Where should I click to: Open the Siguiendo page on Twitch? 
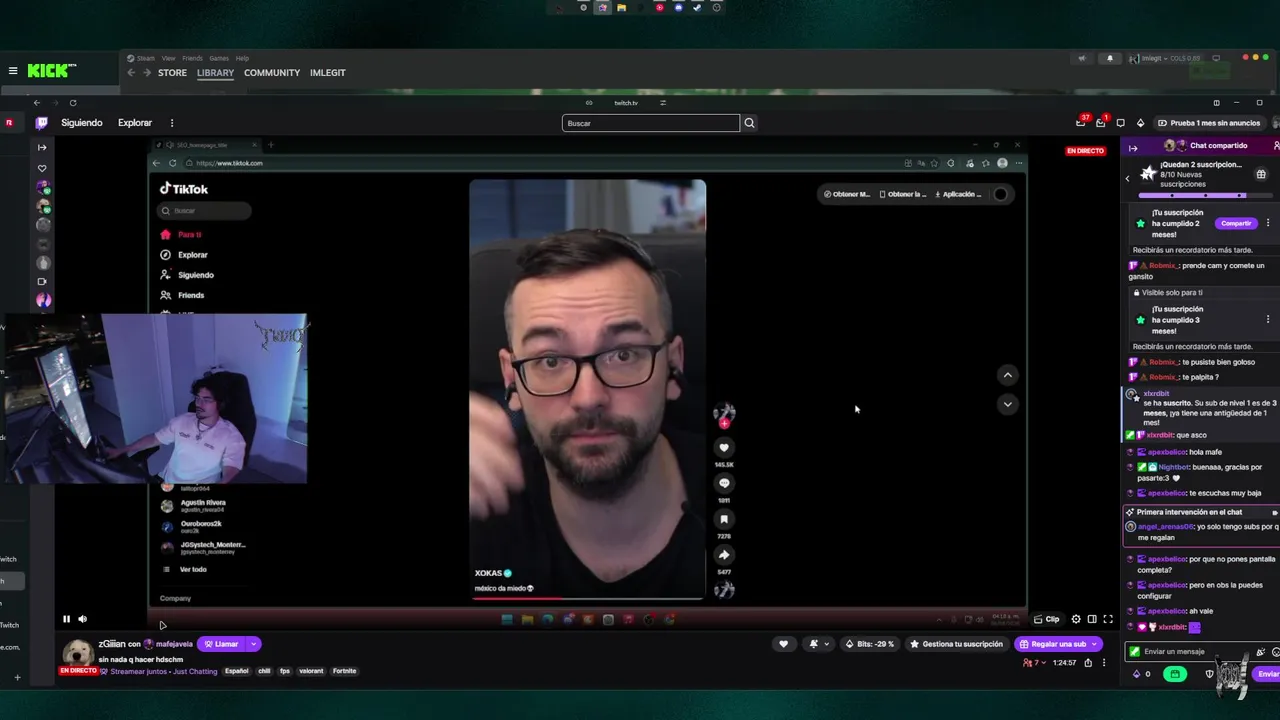(x=82, y=123)
